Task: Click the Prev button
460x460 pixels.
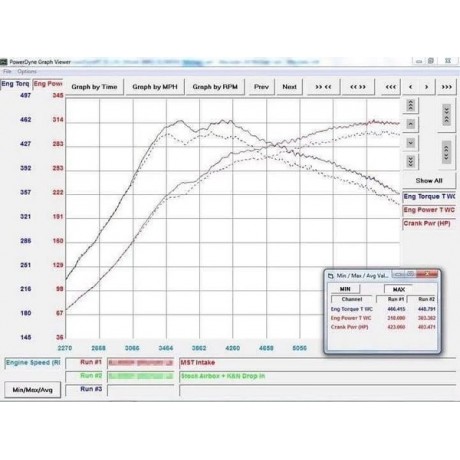Action: click(261, 87)
